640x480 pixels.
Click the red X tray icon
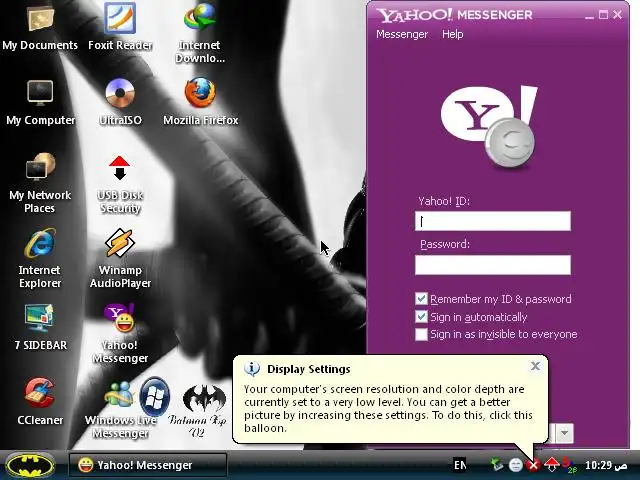tap(533, 464)
